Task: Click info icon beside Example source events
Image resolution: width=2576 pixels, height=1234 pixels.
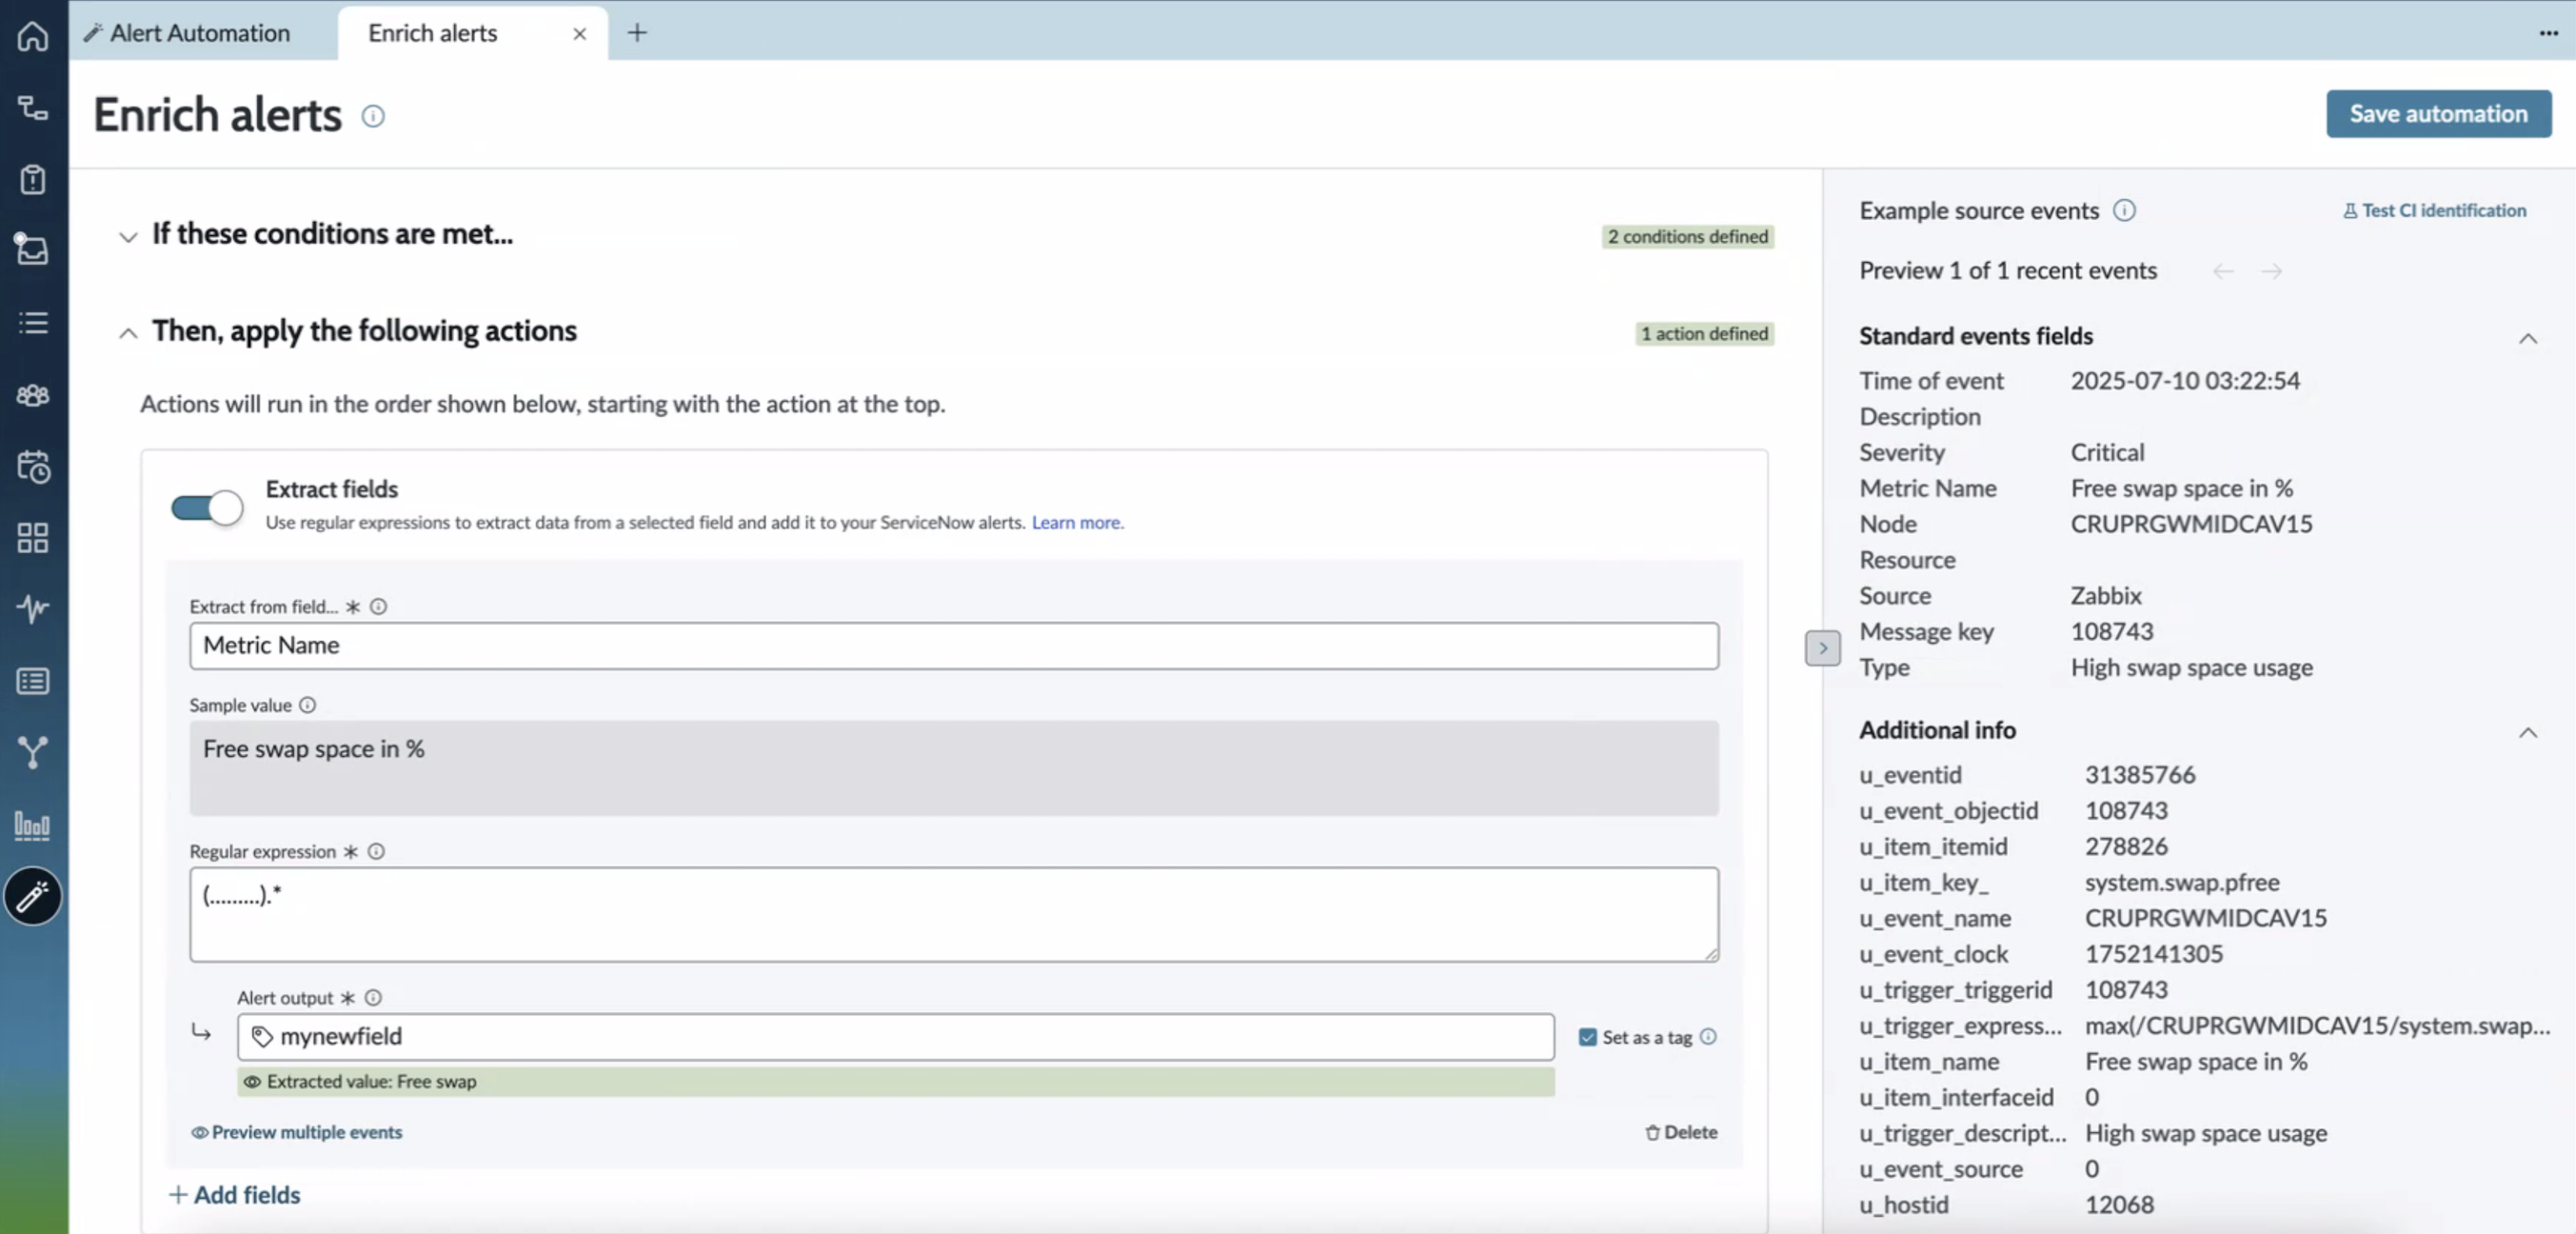Action: point(2124,210)
